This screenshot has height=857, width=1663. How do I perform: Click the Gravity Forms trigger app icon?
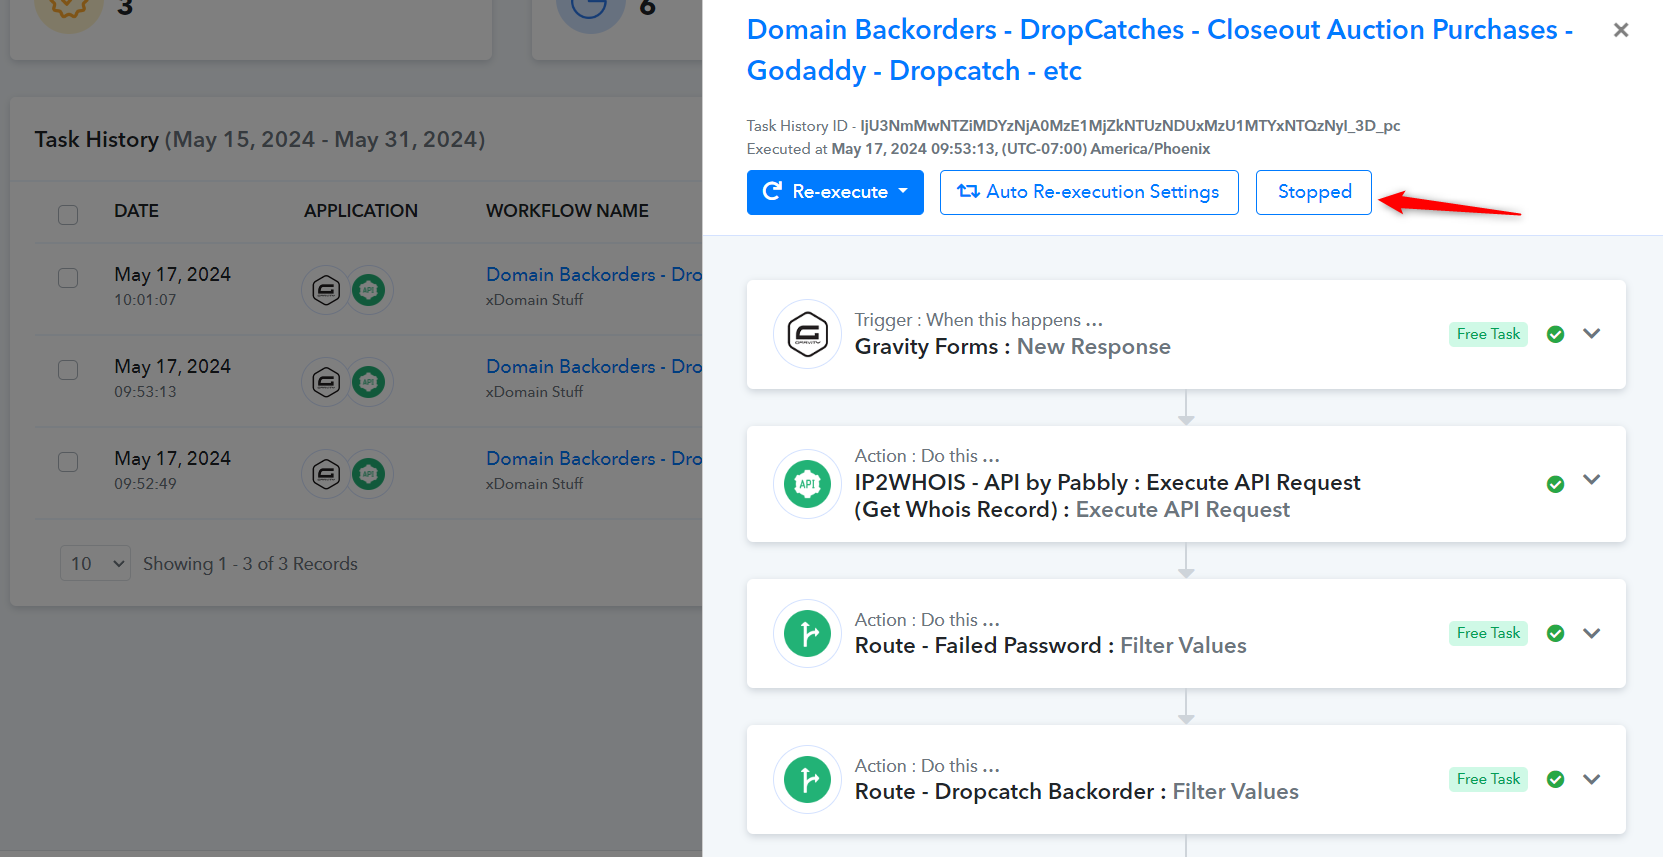(x=807, y=334)
